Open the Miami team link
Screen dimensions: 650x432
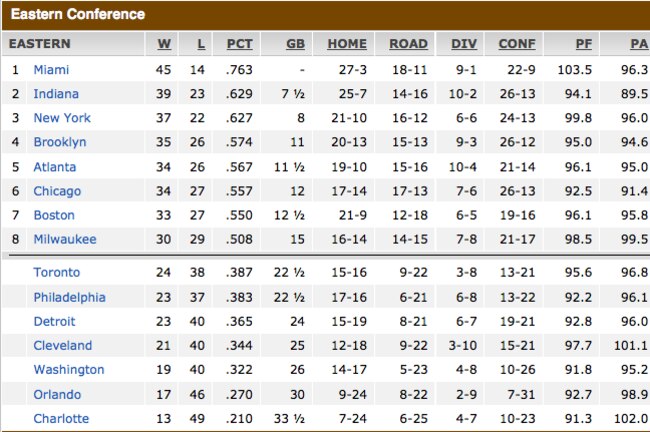coord(51,70)
